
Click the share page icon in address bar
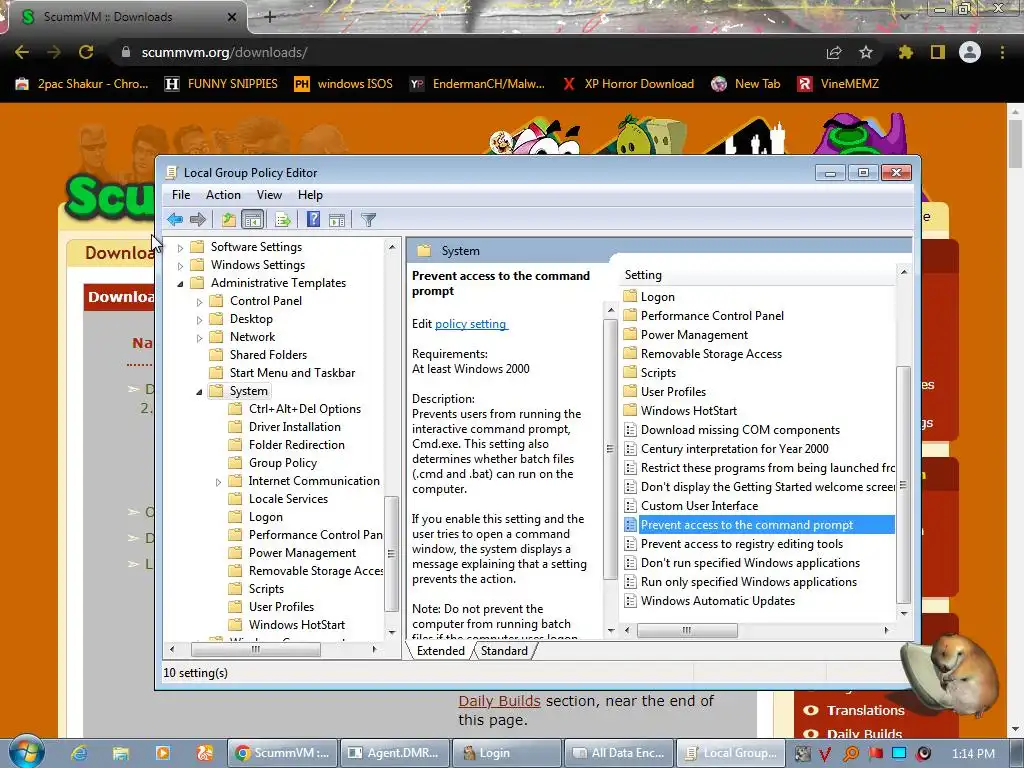tap(834, 52)
